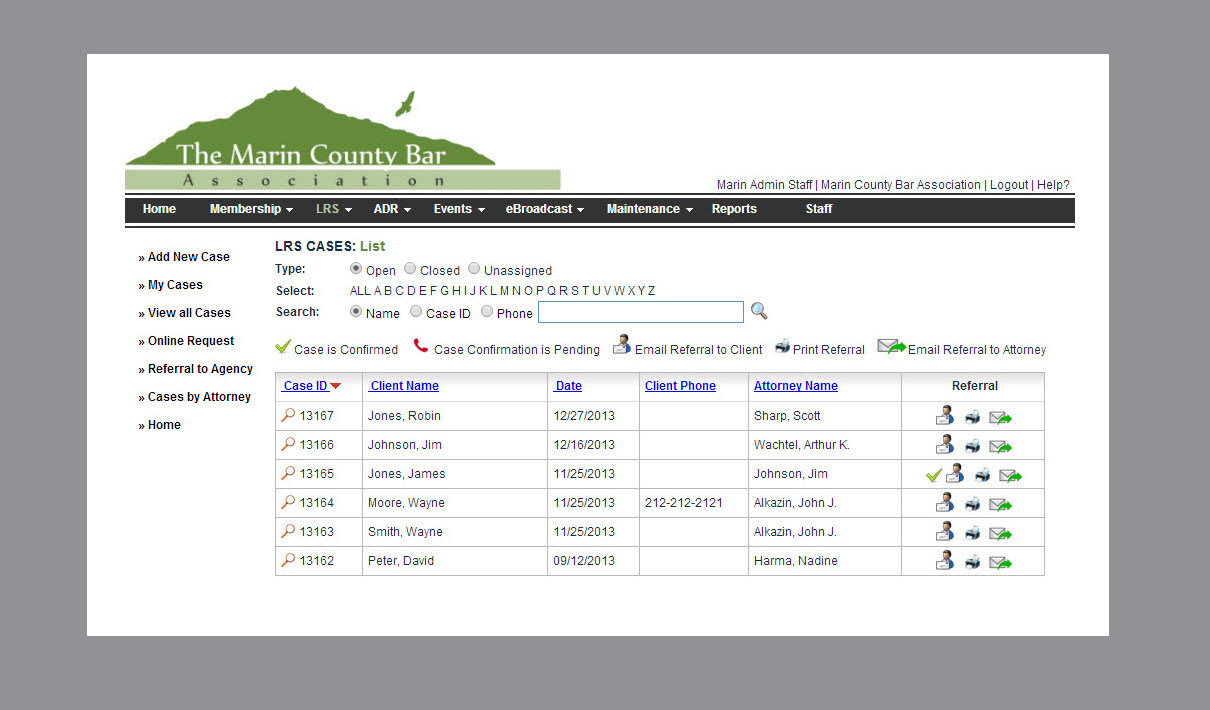Image resolution: width=1210 pixels, height=710 pixels.
Task: Expand the ADR menu
Action: click(392, 209)
